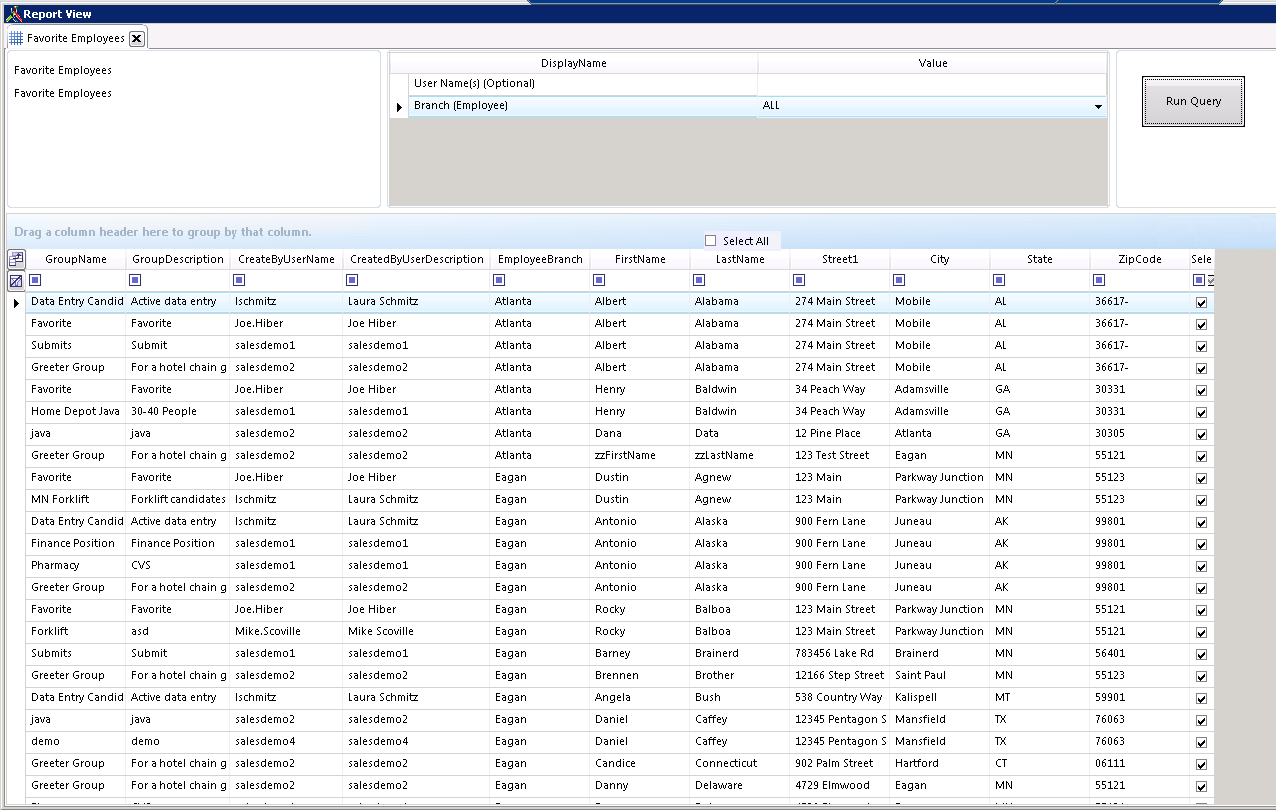Image resolution: width=1276 pixels, height=810 pixels.
Task: Click the '783456 Lake Rd' street cell
Action: pos(840,654)
